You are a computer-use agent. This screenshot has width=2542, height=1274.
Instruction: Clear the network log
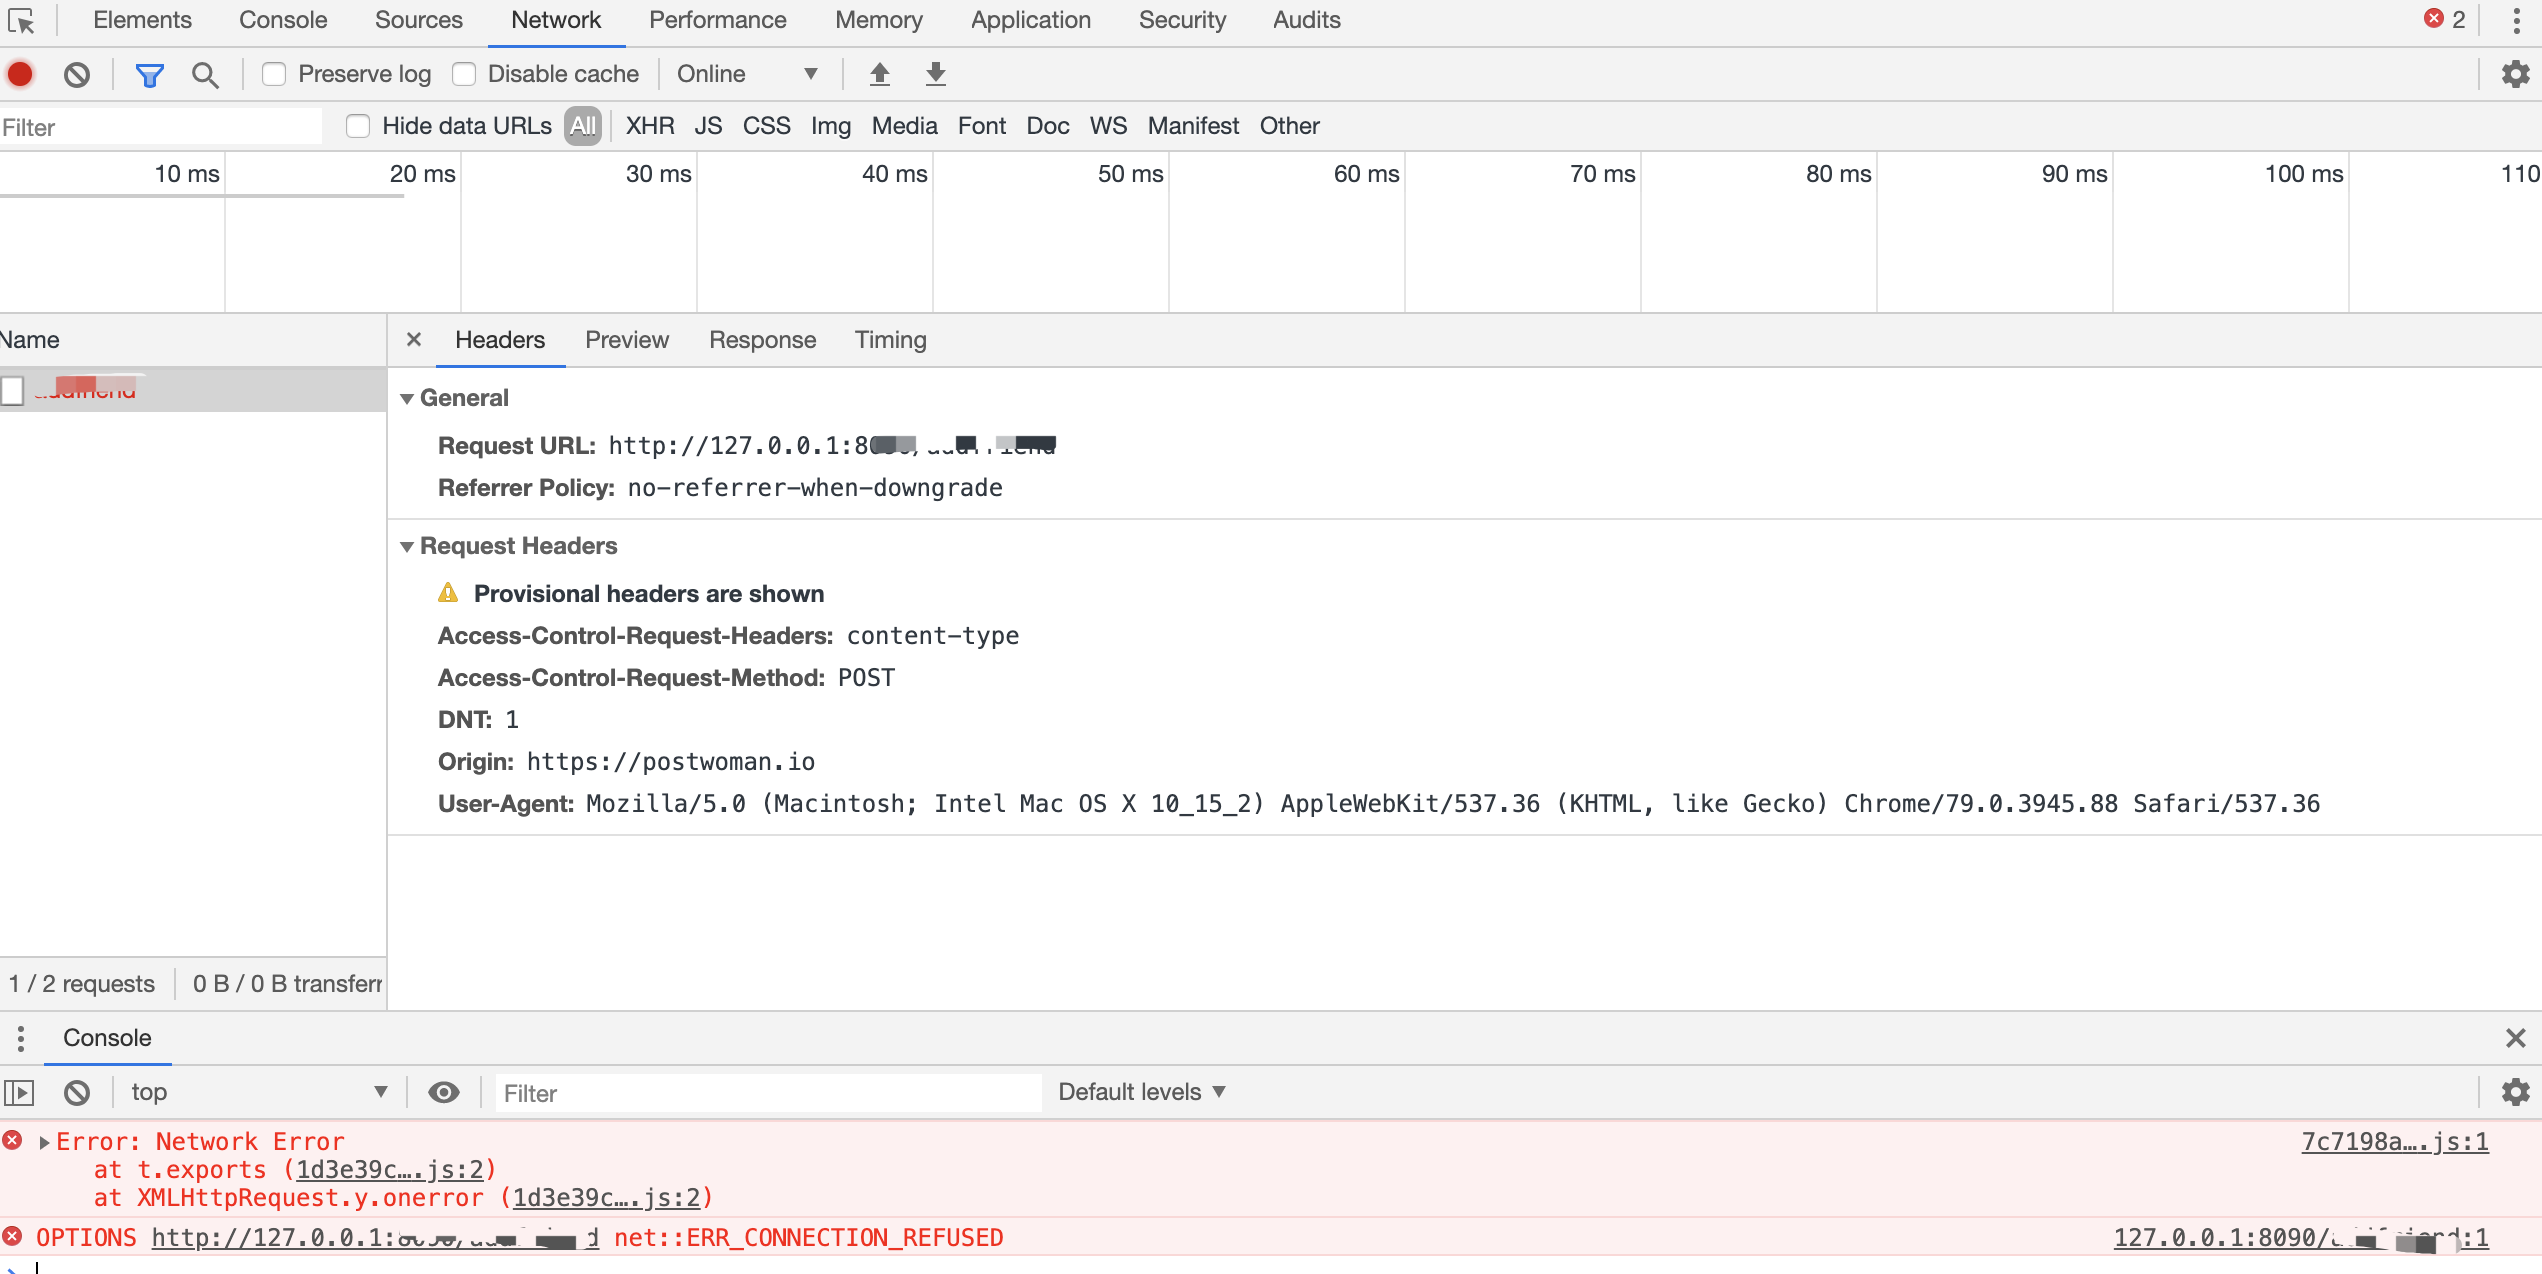[77, 74]
